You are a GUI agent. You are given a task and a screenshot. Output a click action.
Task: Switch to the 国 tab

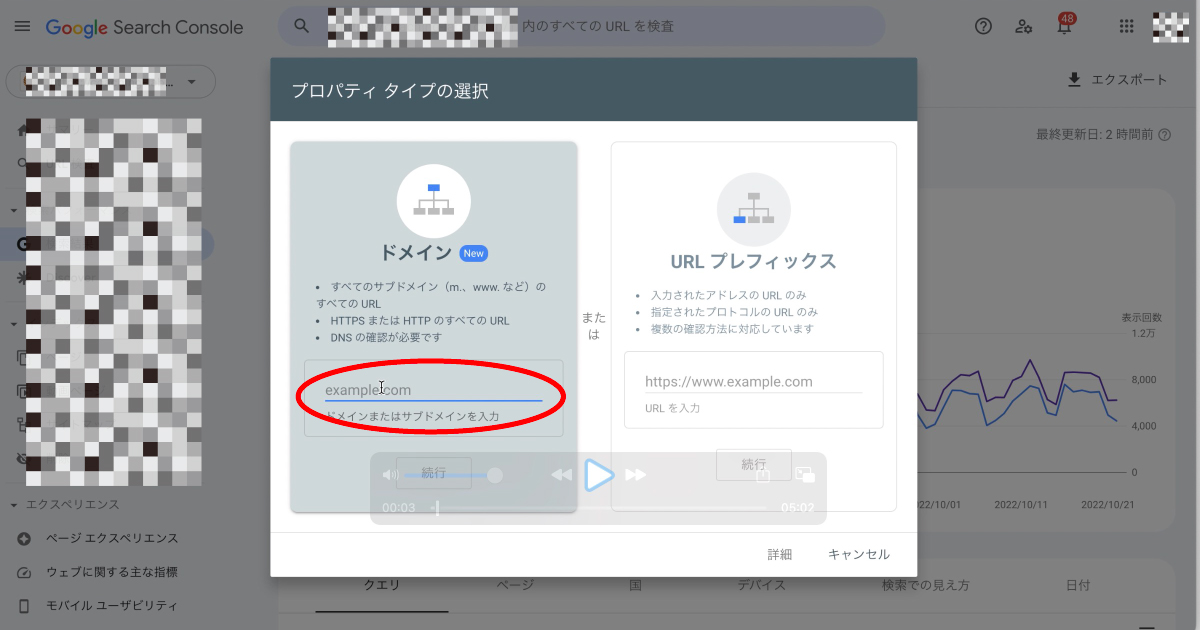click(635, 586)
